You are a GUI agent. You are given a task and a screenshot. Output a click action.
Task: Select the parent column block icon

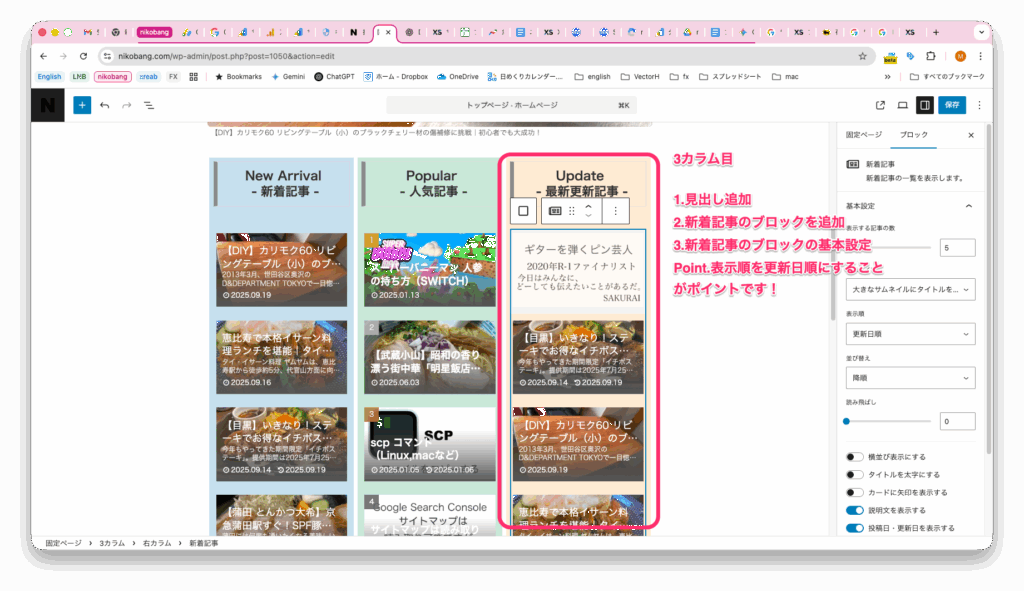click(x=523, y=211)
